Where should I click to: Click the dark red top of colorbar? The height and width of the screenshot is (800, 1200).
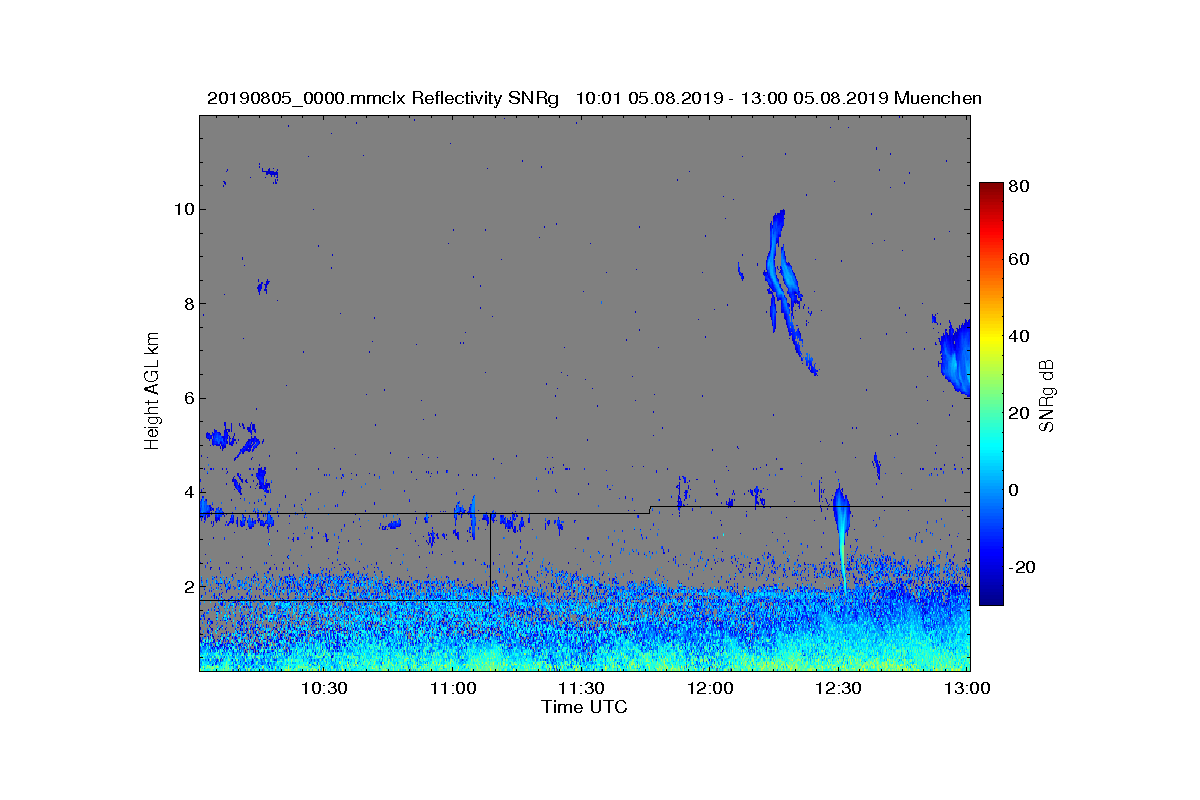click(x=991, y=190)
